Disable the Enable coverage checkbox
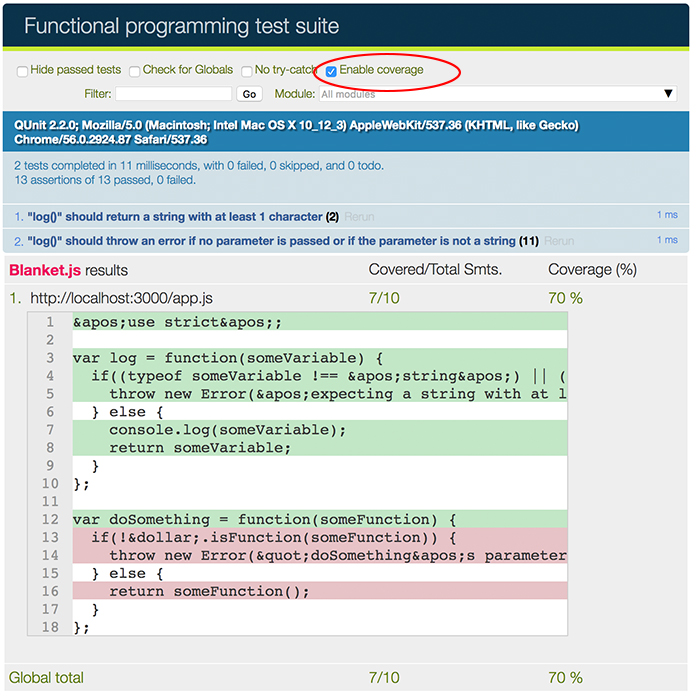Viewport: 700px width, 700px height. (x=331, y=71)
